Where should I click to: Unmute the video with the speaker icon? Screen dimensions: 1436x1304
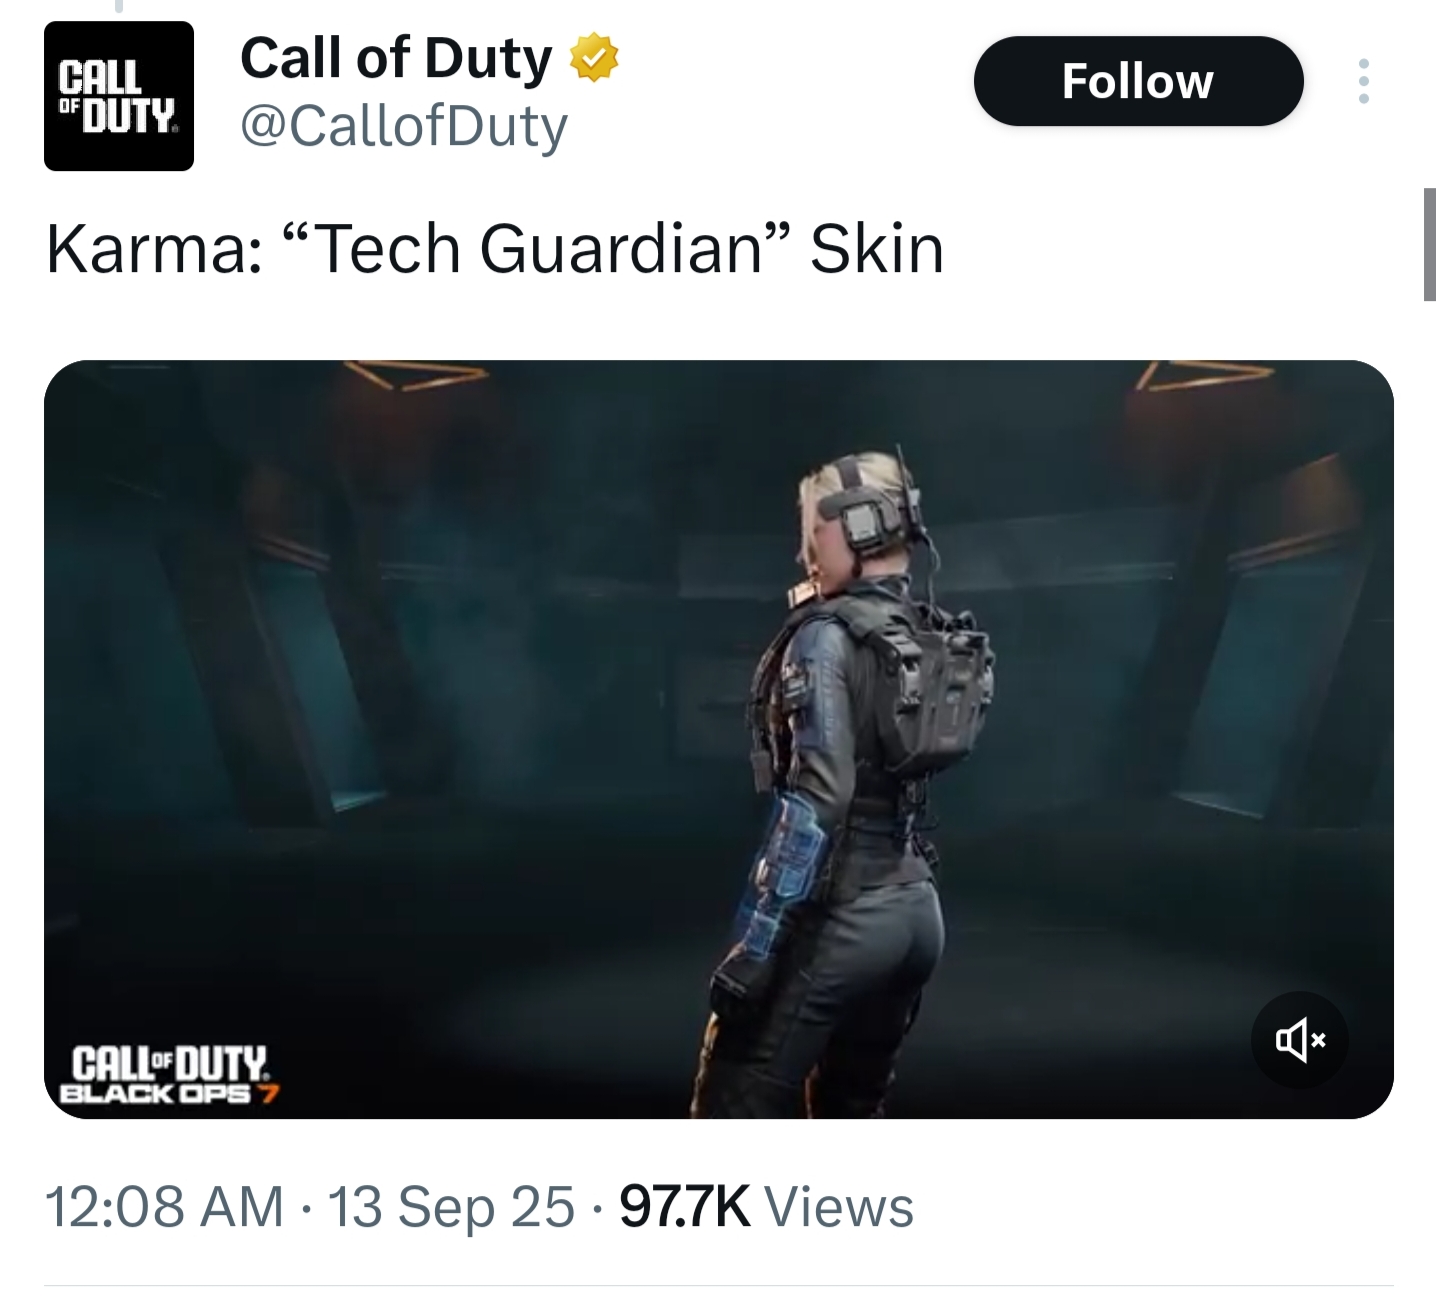coord(1300,1040)
